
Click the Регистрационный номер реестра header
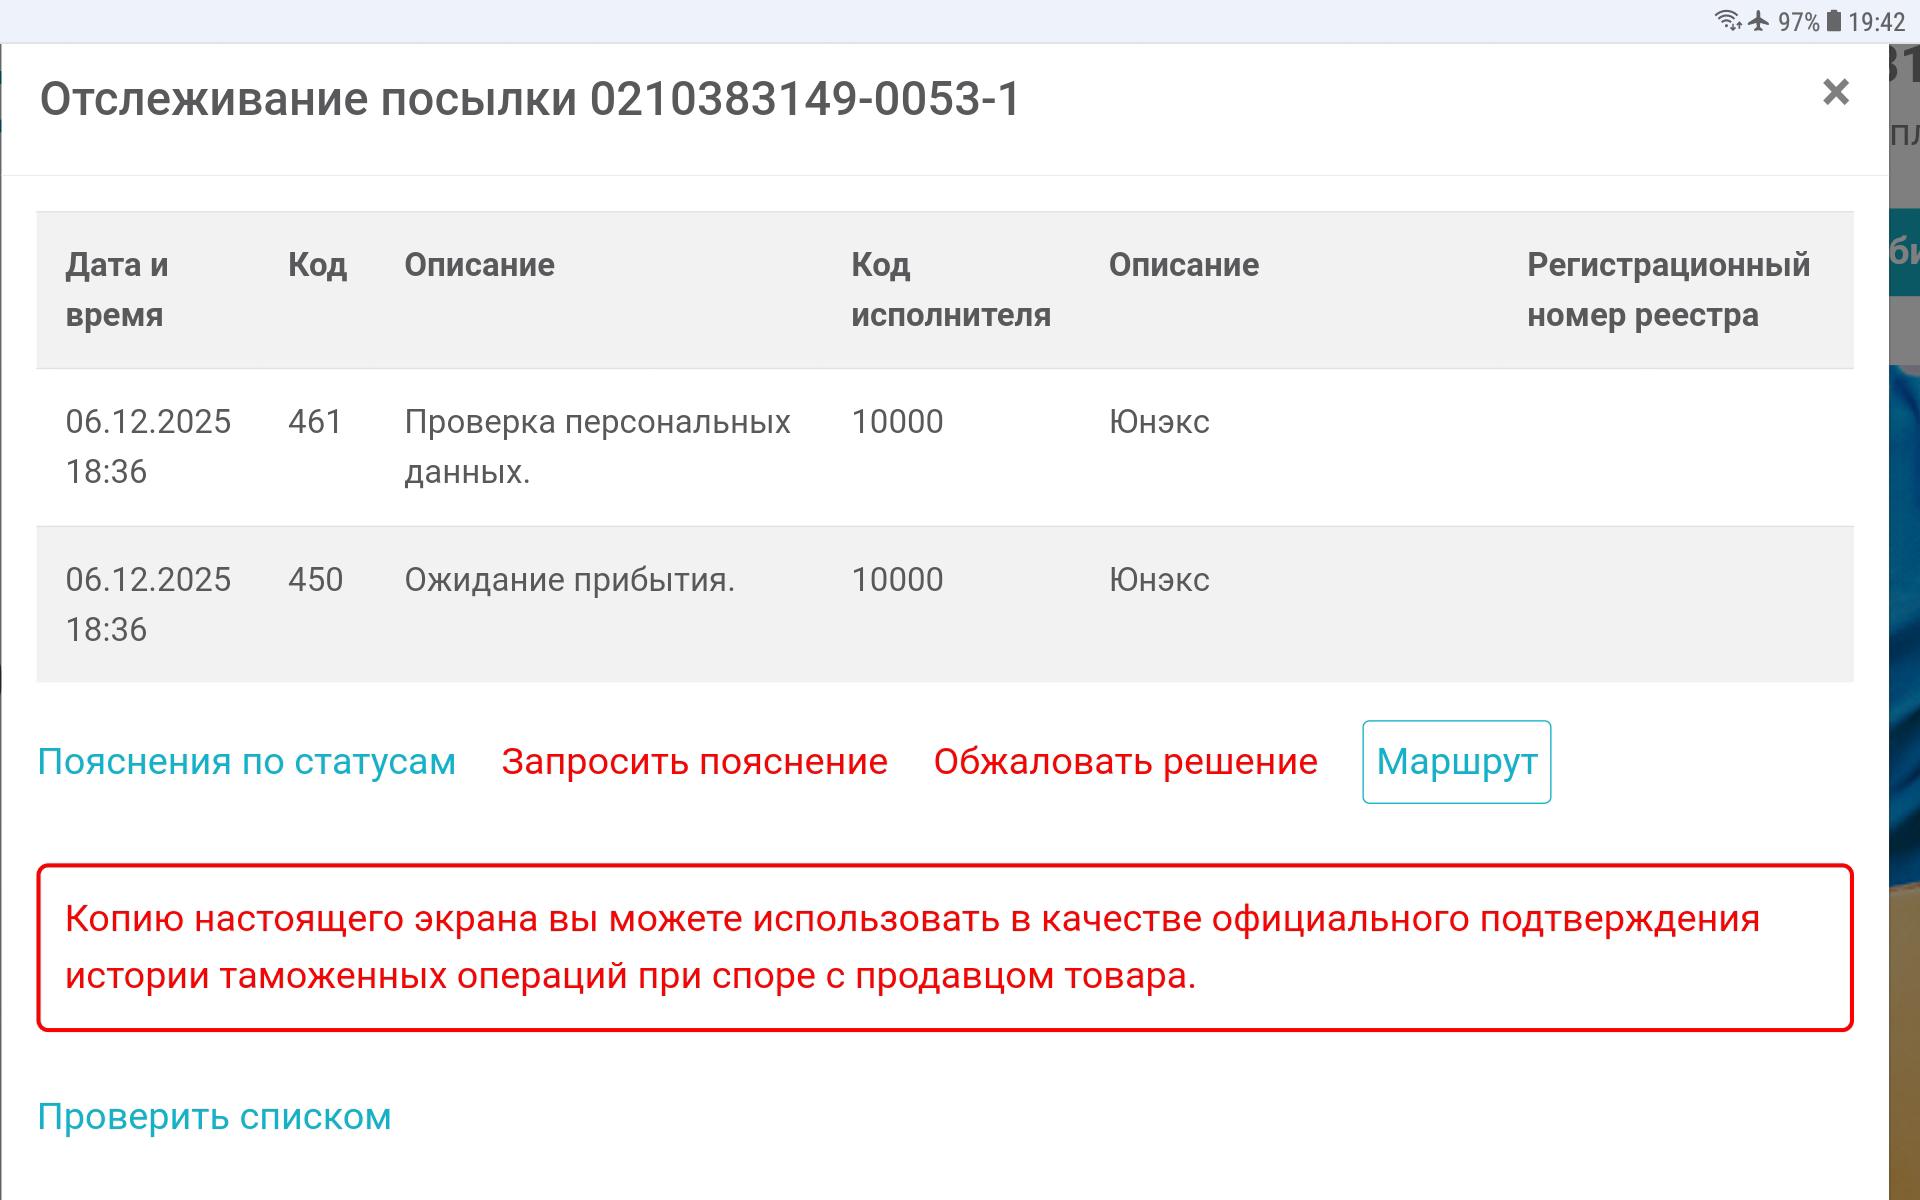point(1667,290)
